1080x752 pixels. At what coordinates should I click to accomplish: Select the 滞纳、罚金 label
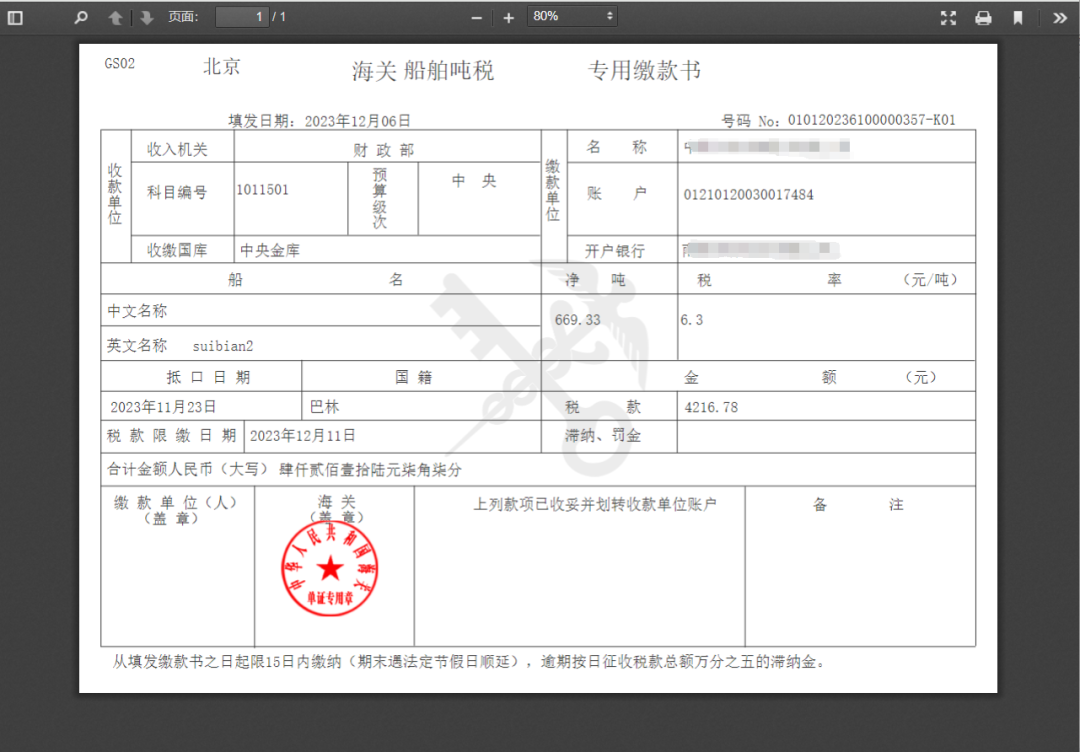click(603, 435)
